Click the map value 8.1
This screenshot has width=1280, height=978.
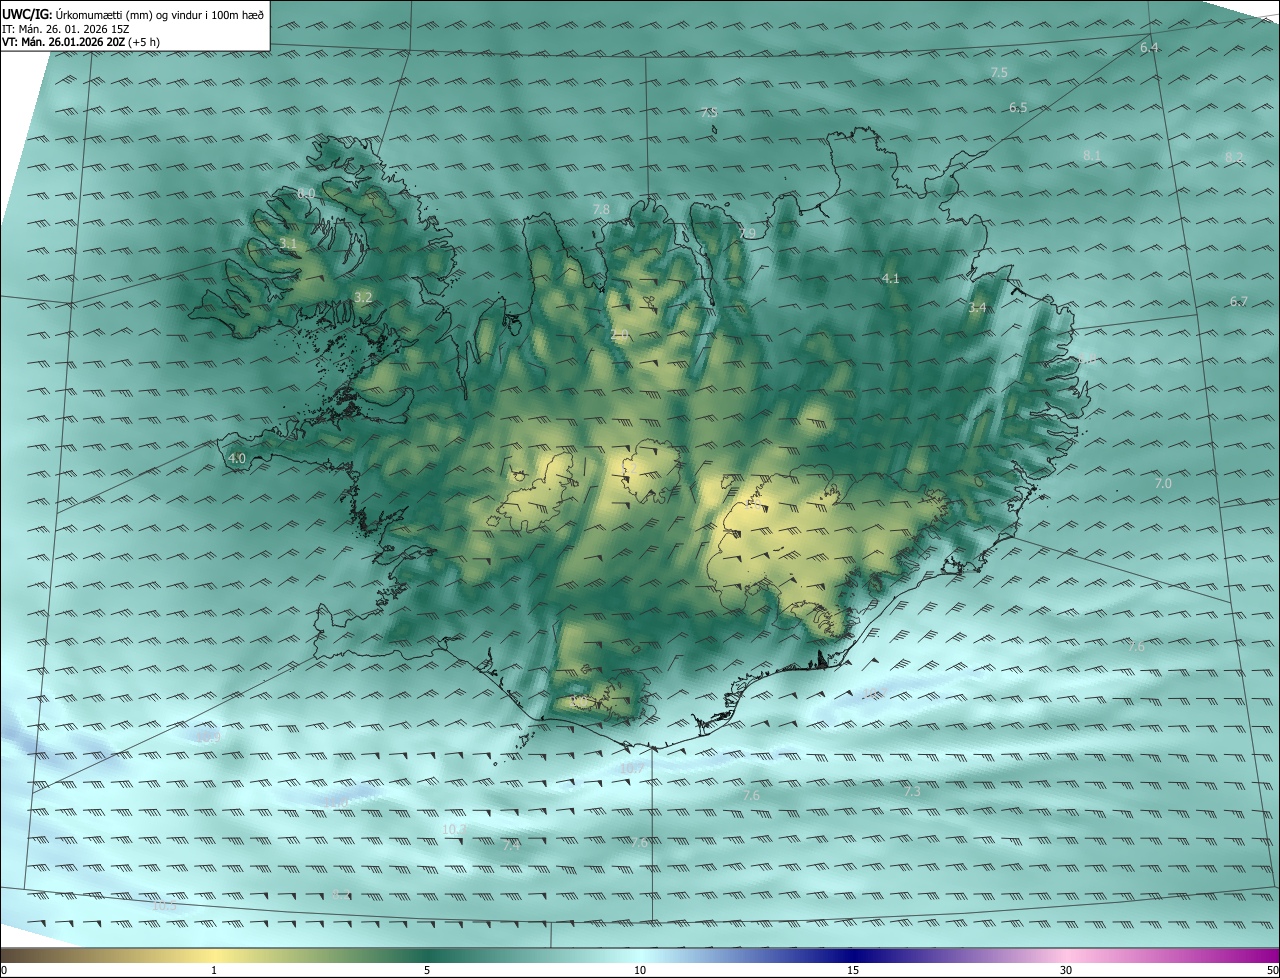point(1092,155)
